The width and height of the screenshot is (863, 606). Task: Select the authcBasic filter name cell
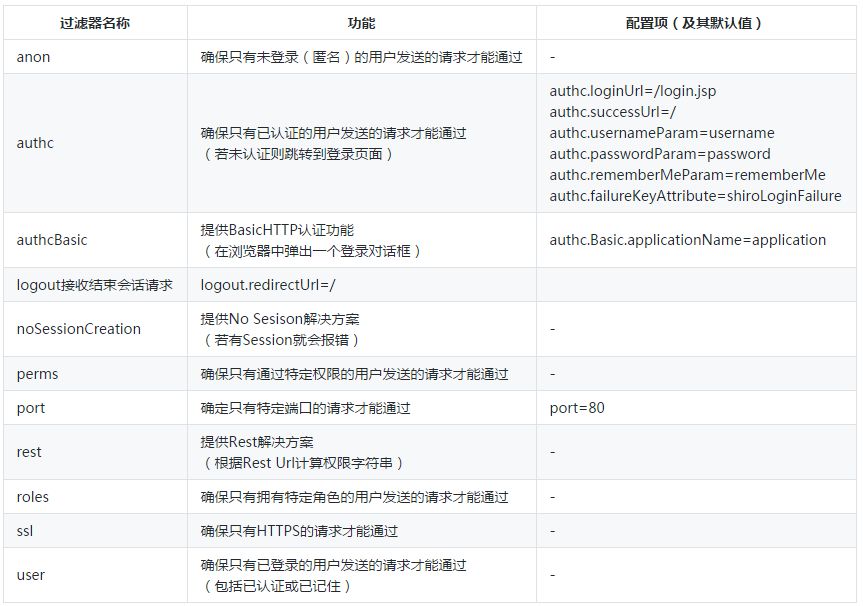(x=95, y=240)
